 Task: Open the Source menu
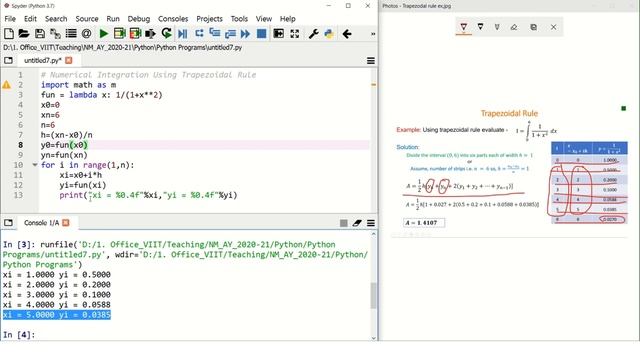tap(87, 19)
